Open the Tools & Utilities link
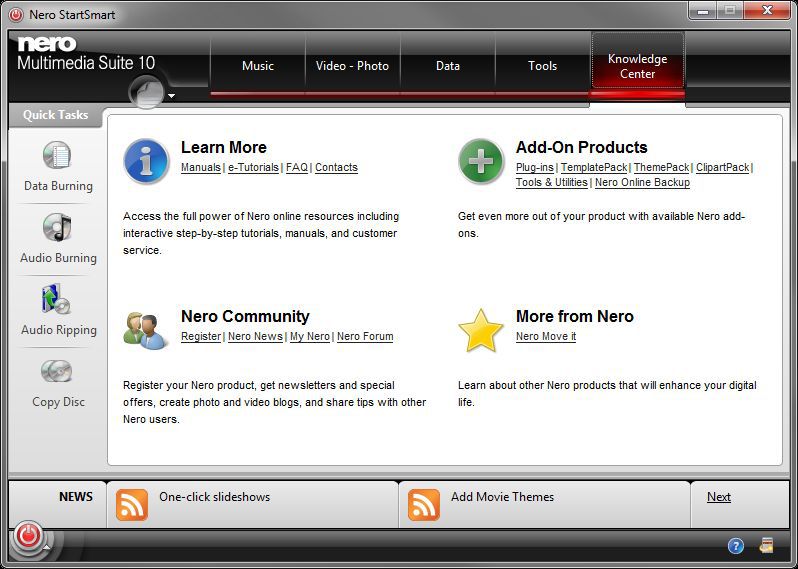 pos(552,182)
